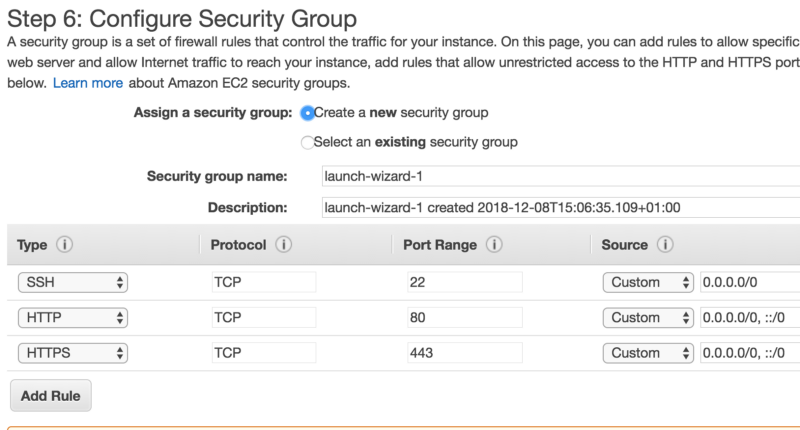Viewport: 800px width, 430px height.
Task: Open the HTTP rule type dropdown
Action: click(x=73, y=318)
